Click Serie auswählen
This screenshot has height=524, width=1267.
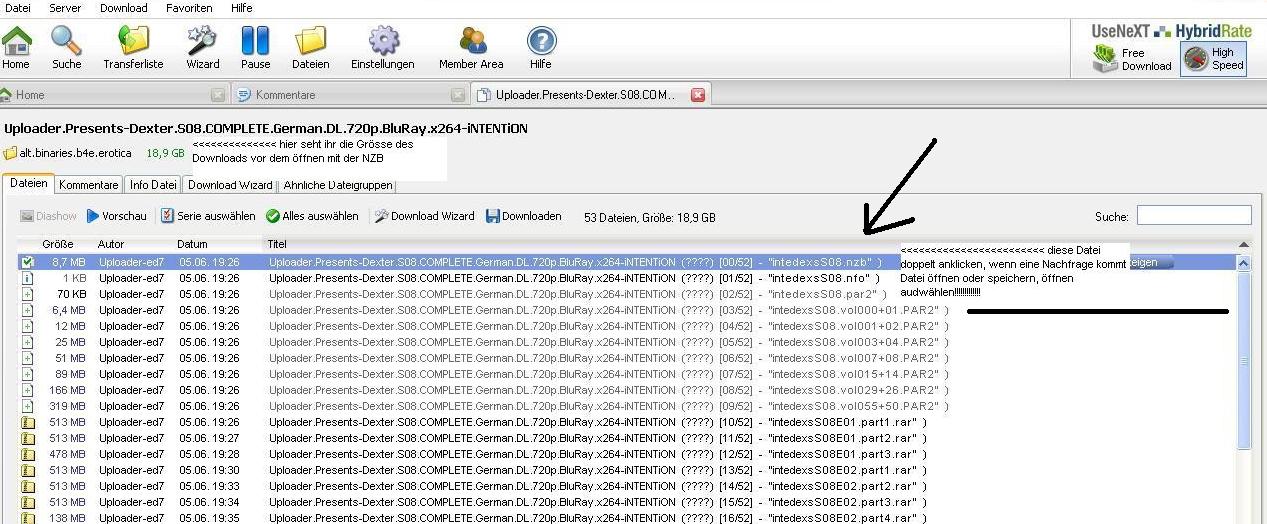[x=208, y=216]
